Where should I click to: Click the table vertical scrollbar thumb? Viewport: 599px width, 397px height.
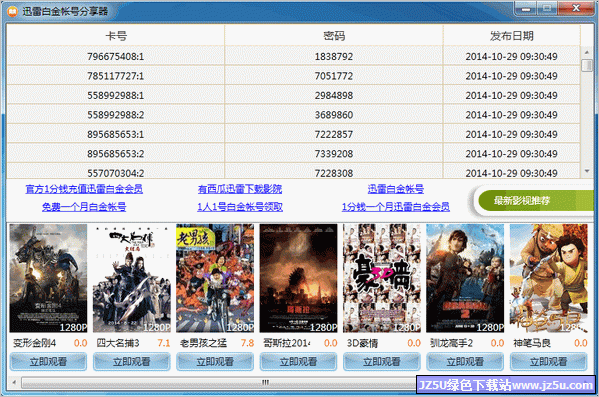[587, 65]
